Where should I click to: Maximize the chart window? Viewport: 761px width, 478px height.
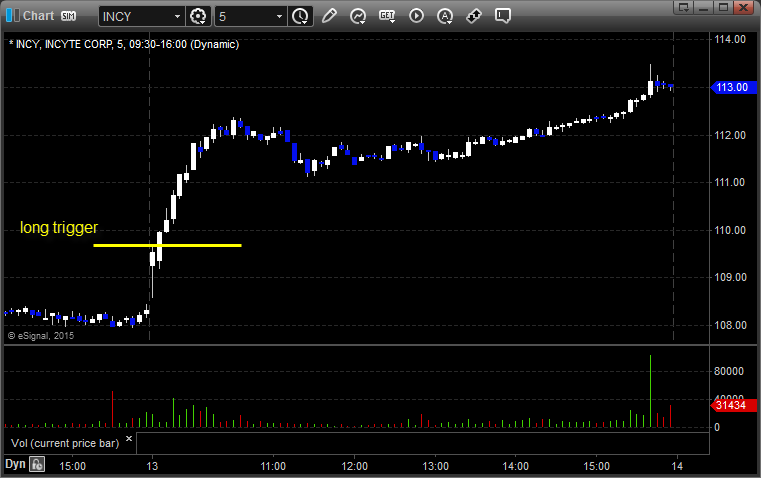click(724, 7)
